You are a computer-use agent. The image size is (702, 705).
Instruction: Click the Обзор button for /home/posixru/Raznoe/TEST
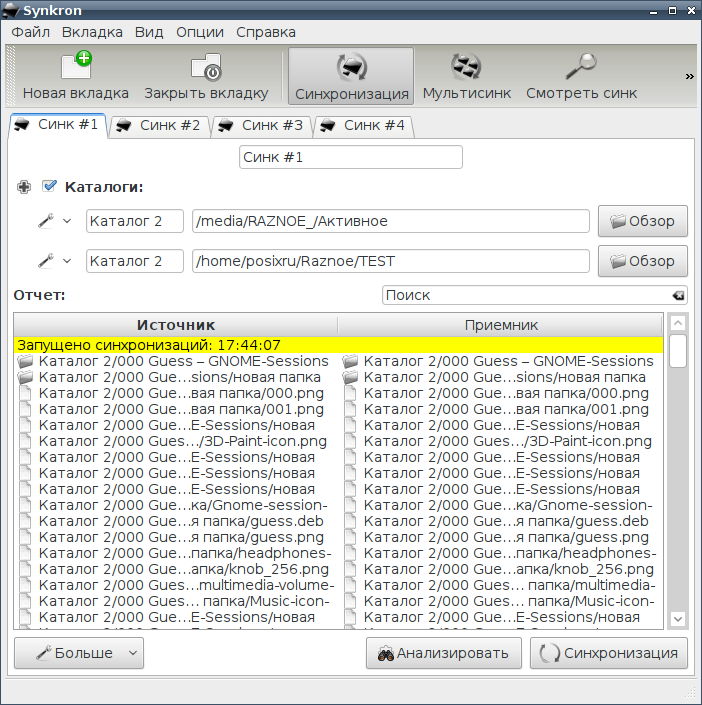click(643, 261)
